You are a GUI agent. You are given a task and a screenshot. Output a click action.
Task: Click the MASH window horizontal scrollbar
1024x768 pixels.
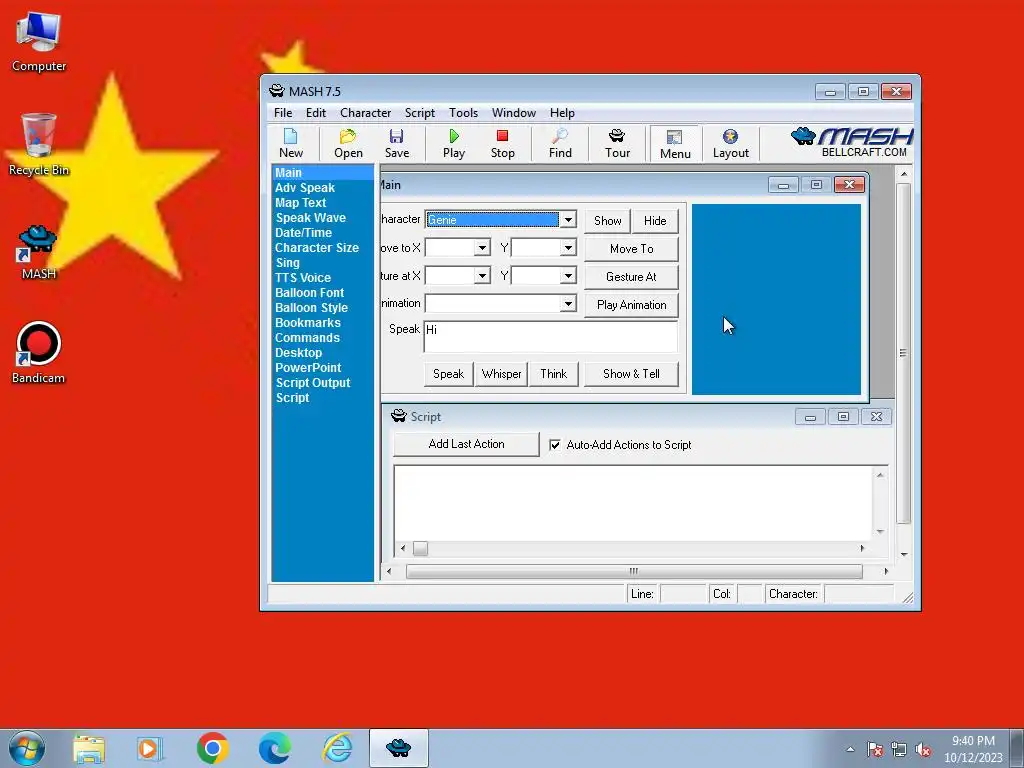pyautogui.click(x=633, y=571)
